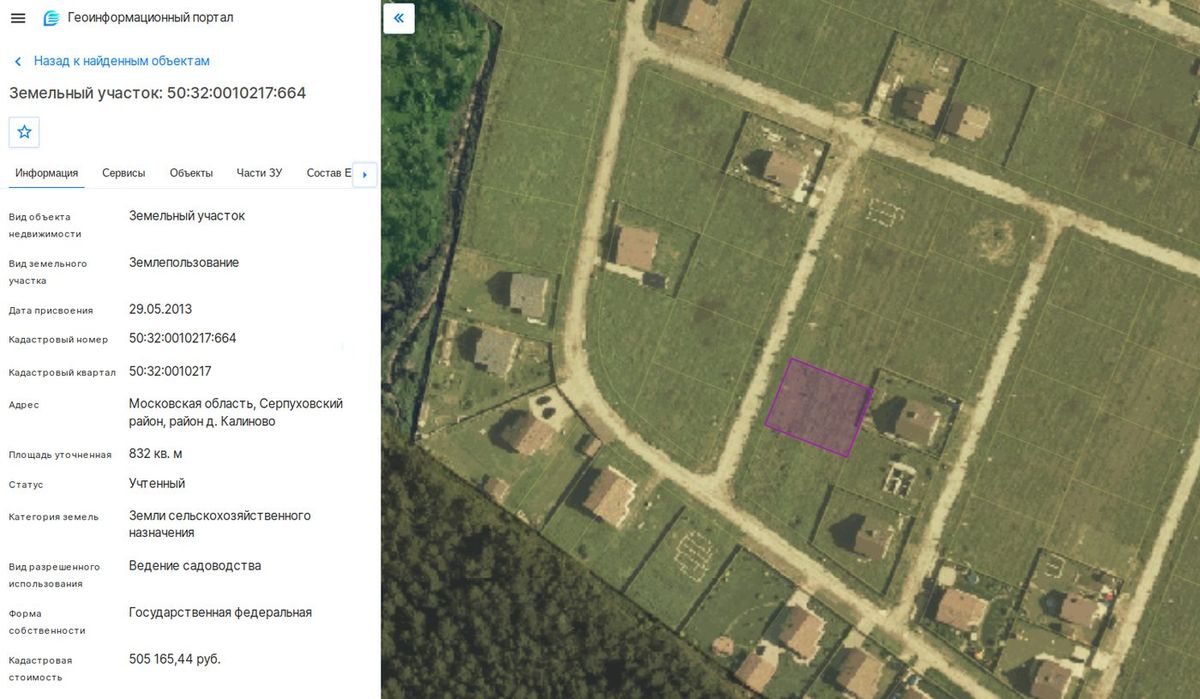Click the area value 832 кв. м
The width and height of the screenshot is (1200, 699).
pyautogui.click(x=156, y=453)
